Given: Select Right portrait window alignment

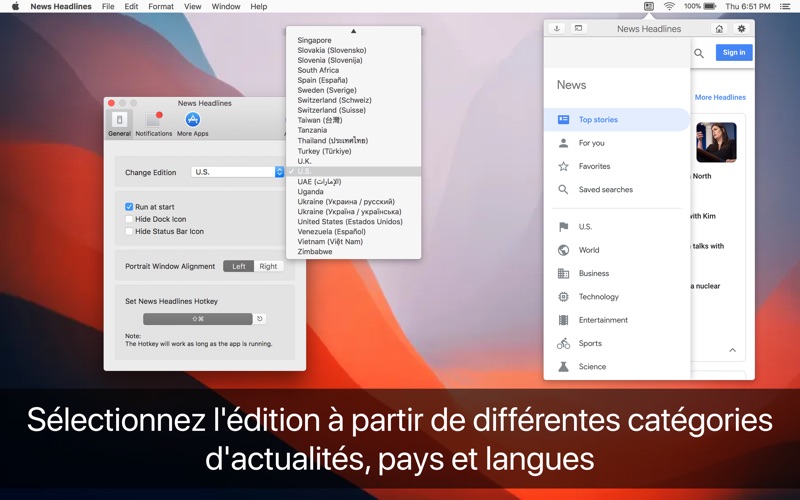Looking at the screenshot, I should (x=268, y=266).
